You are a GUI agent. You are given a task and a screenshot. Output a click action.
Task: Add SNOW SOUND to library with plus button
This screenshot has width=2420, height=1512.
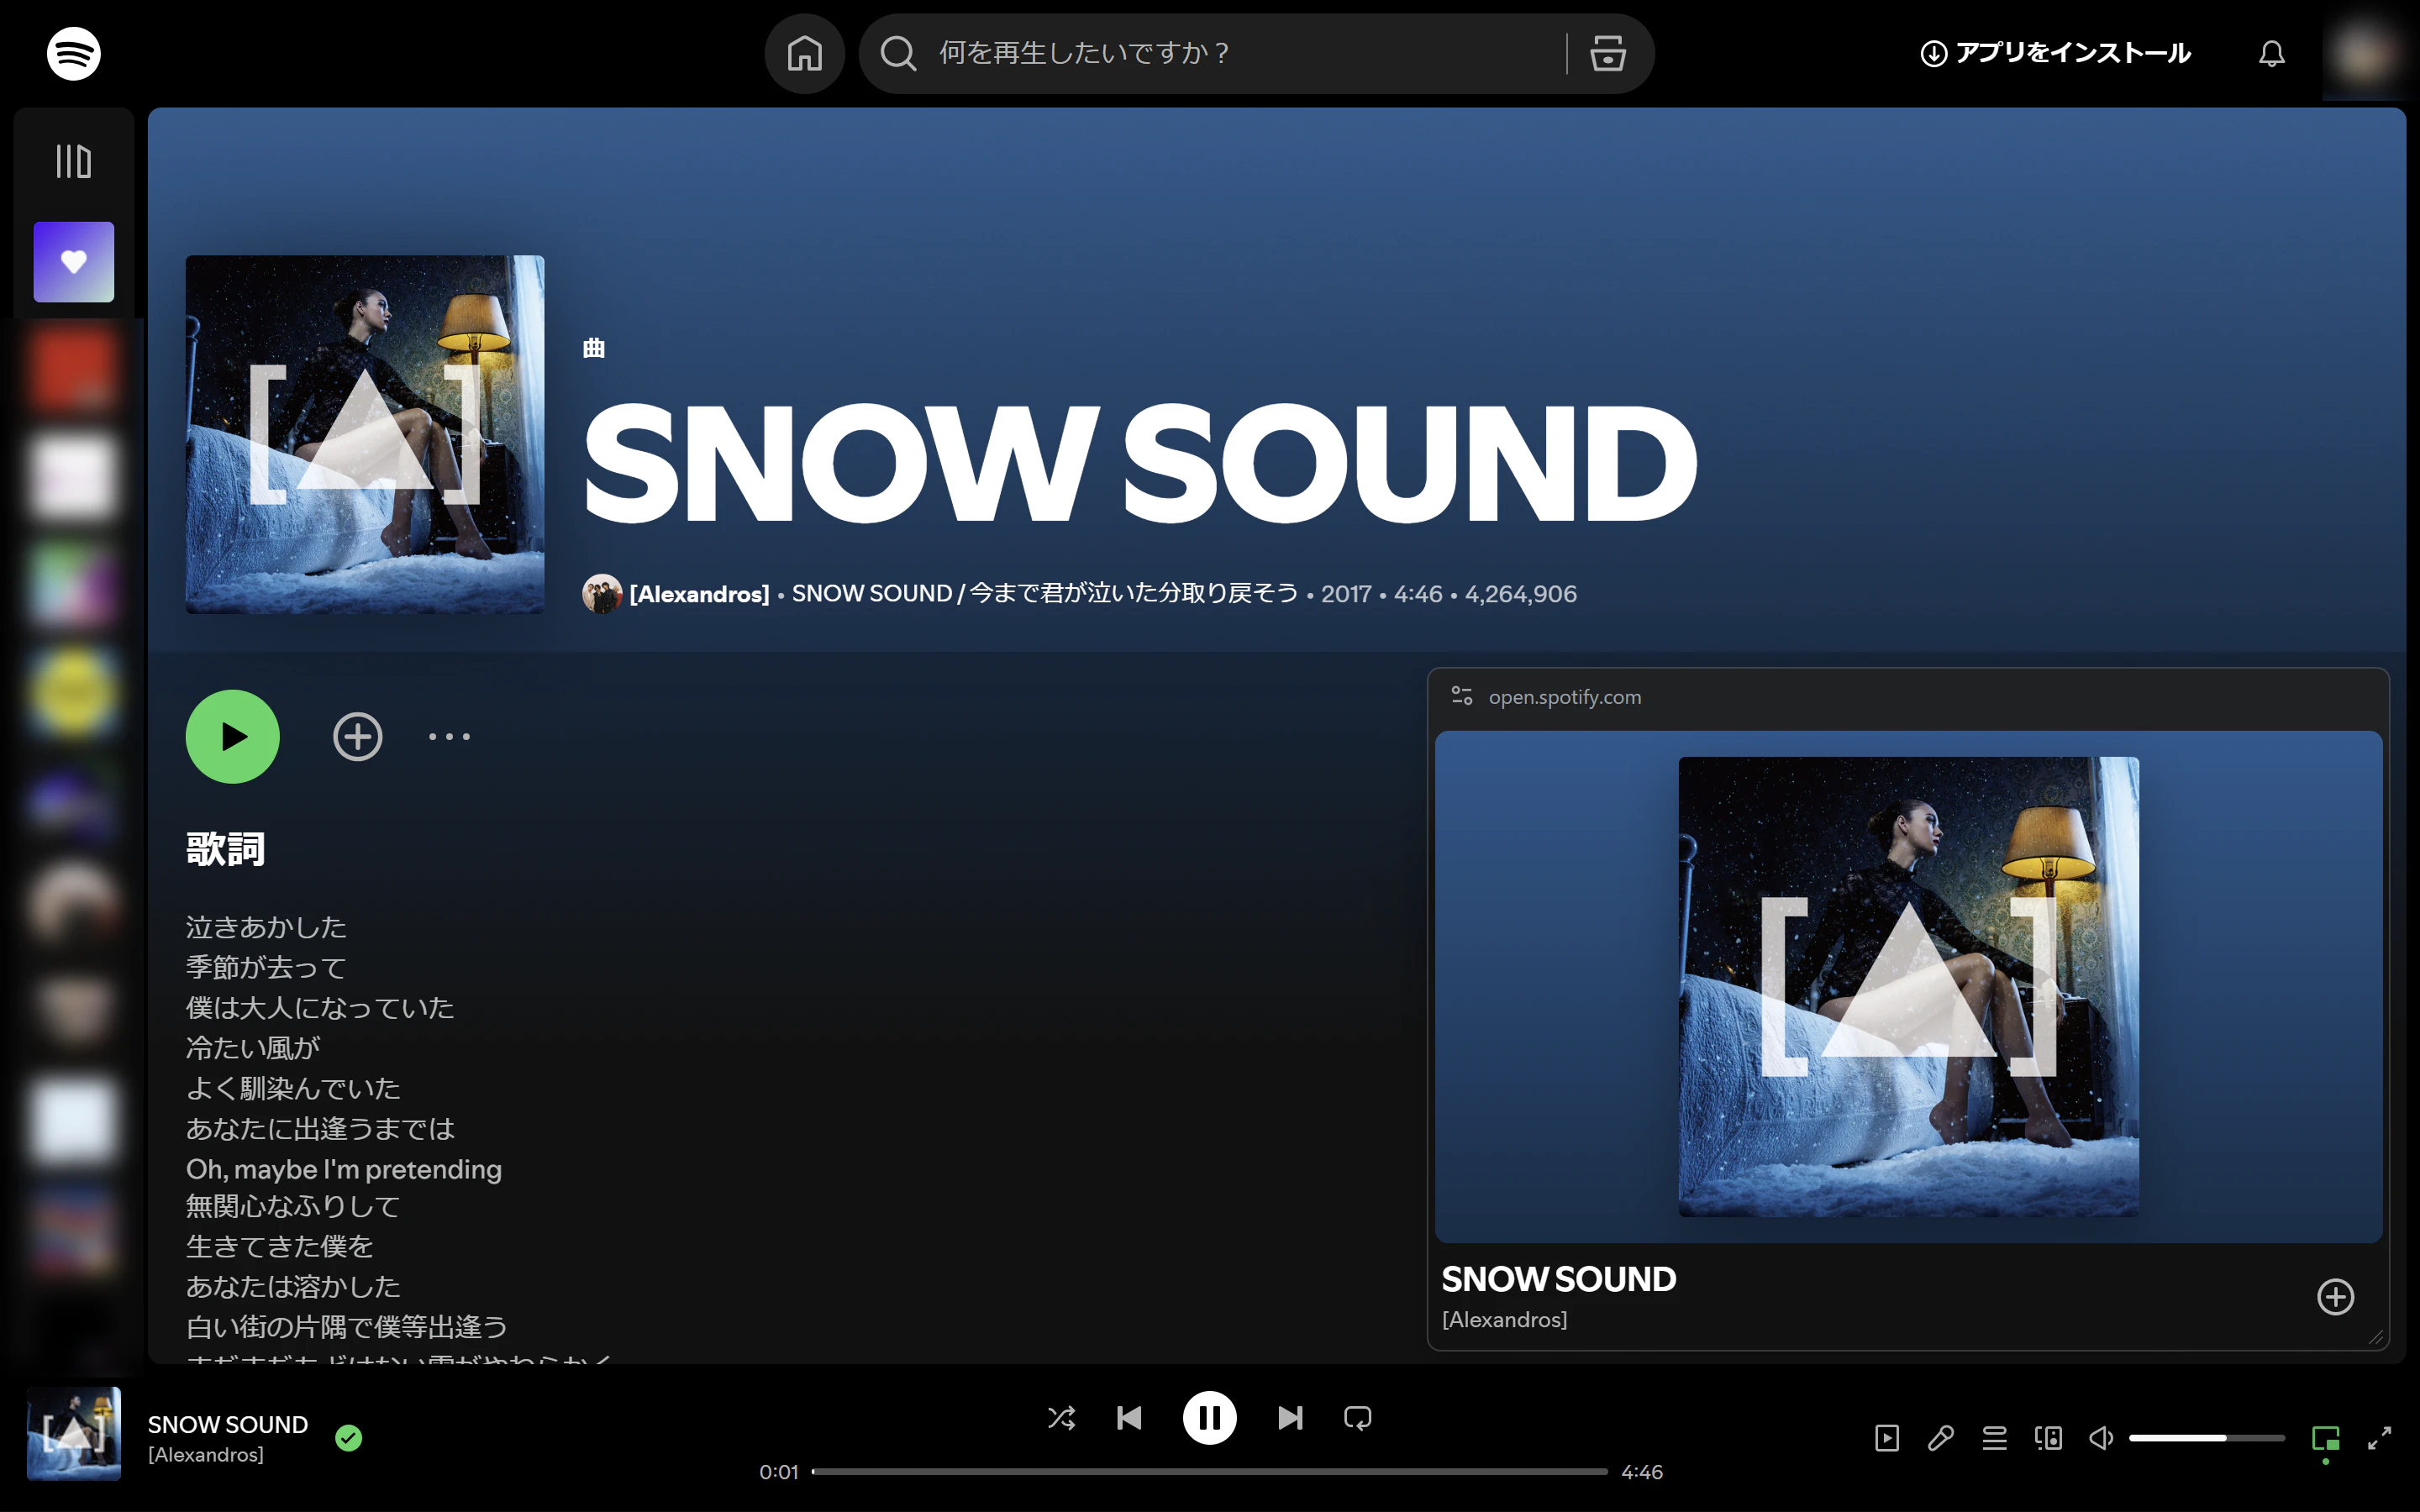357,736
